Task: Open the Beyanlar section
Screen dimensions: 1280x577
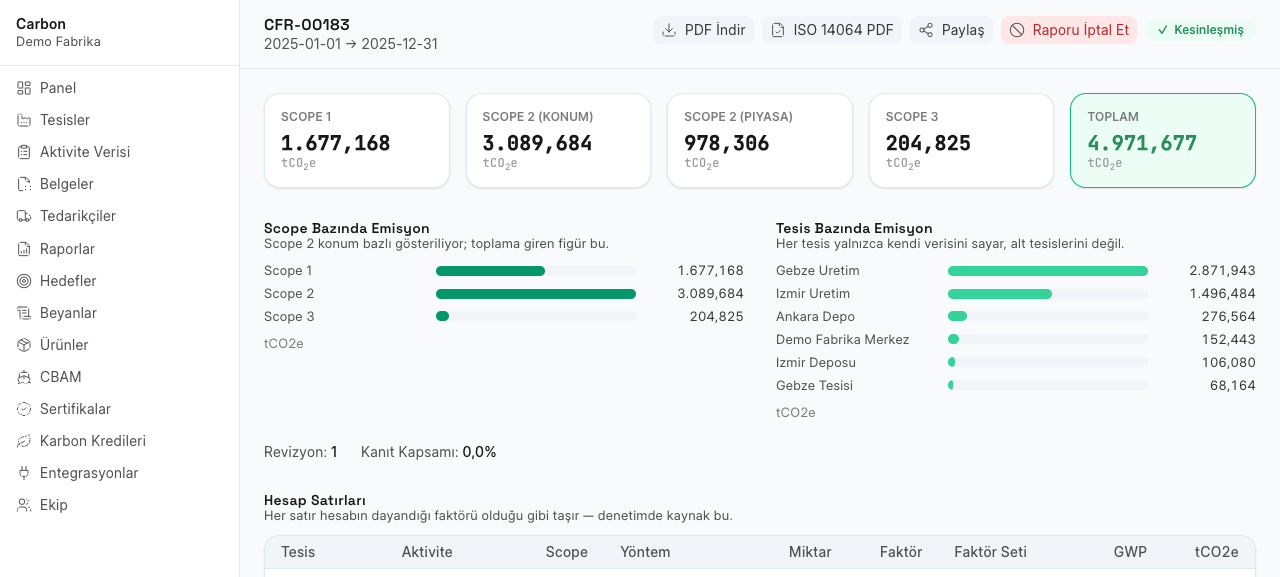Action: pos(120,313)
